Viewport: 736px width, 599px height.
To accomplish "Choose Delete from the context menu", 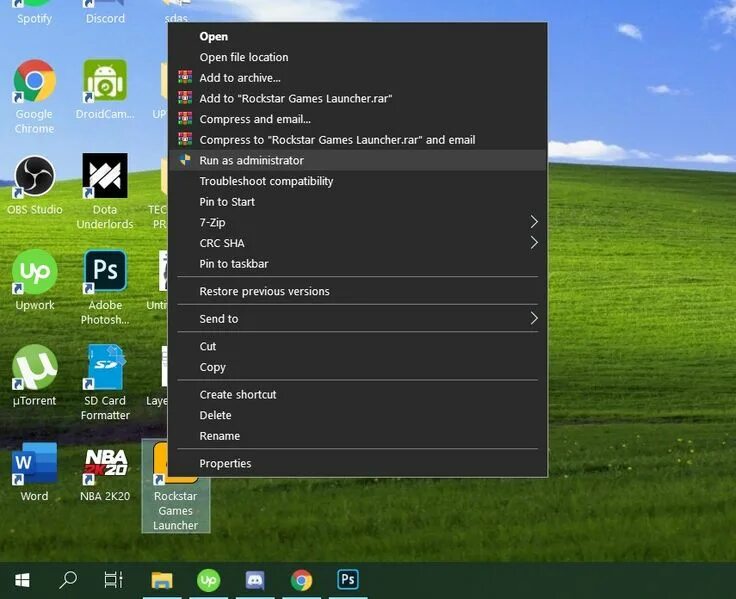I will coord(358,415).
